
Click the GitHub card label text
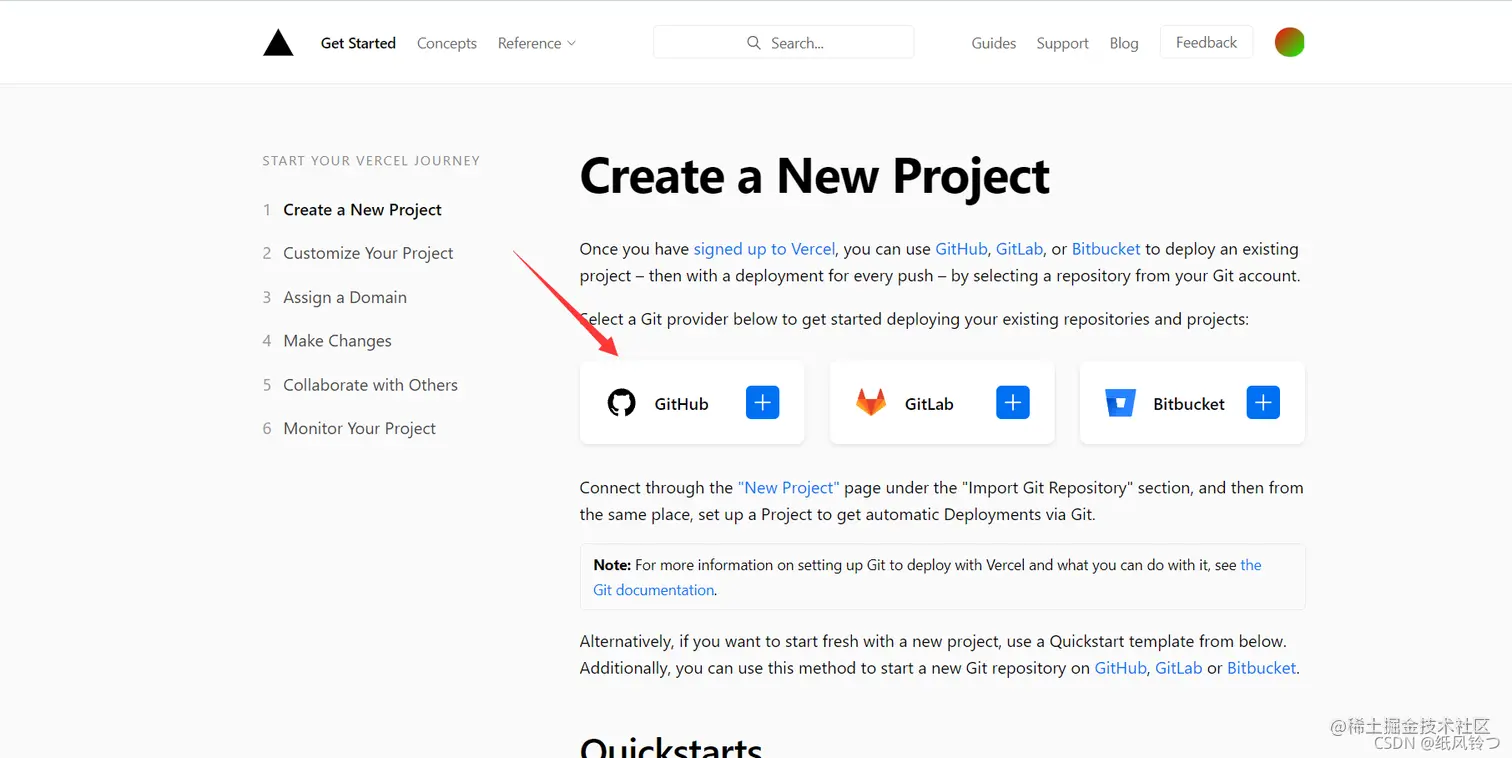[682, 404]
